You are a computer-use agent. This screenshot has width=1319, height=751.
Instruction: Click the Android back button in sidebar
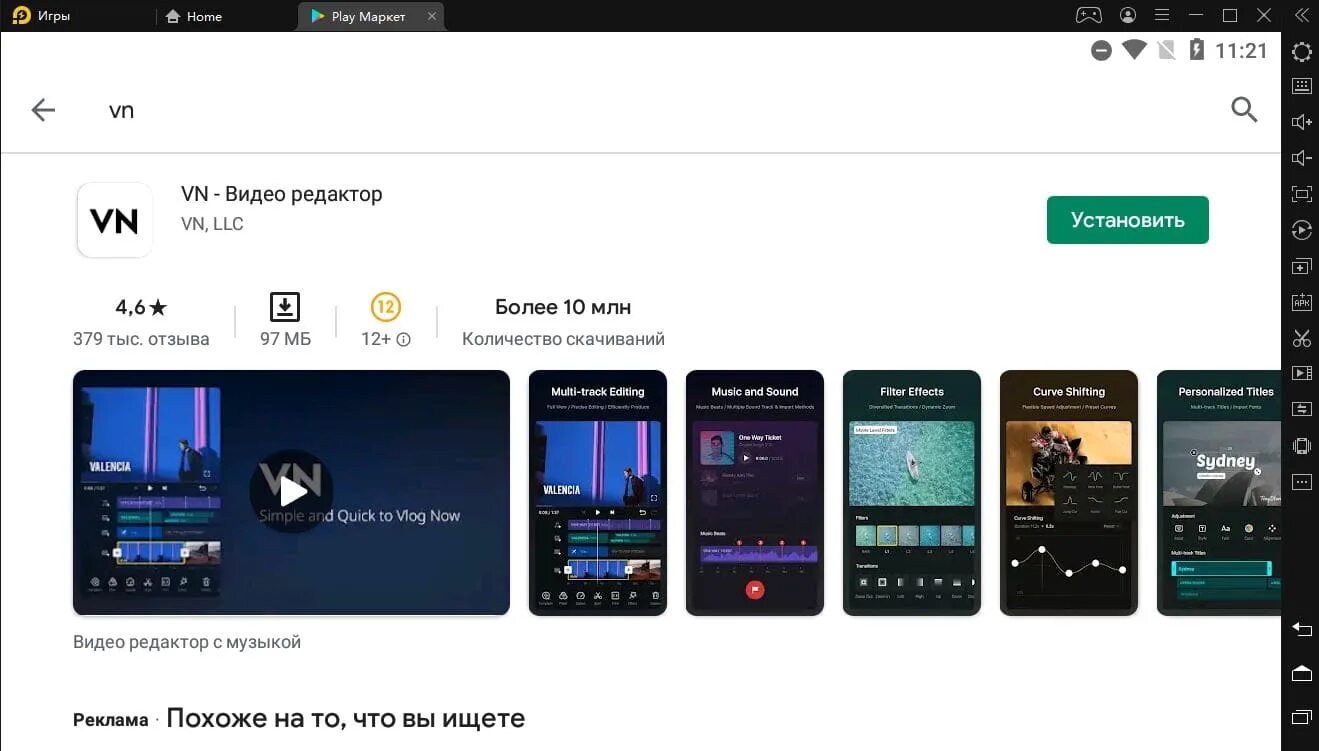point(1301,629)
